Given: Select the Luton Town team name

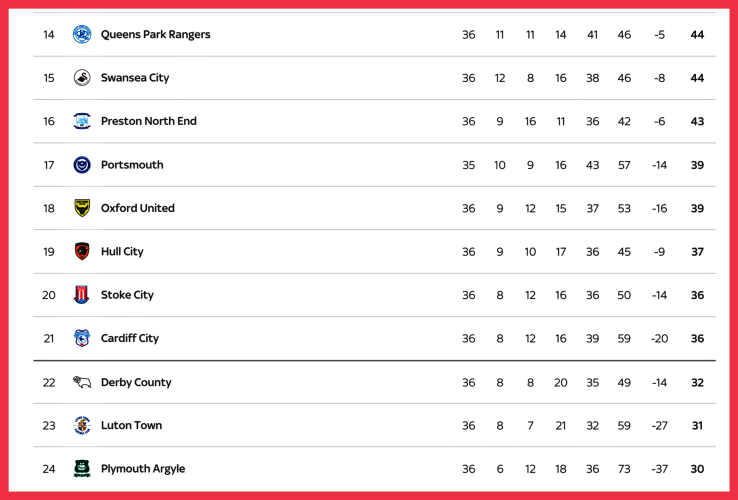Looking at the screenshot, I should 131,425.
